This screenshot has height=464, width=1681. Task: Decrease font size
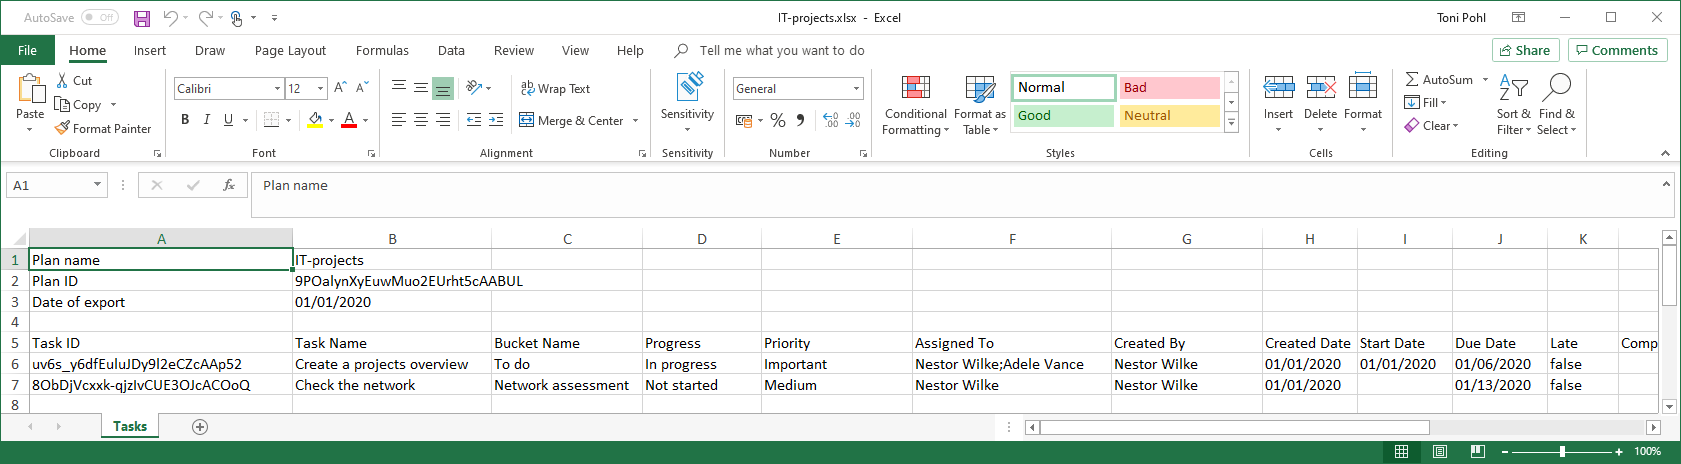[362, 88]
